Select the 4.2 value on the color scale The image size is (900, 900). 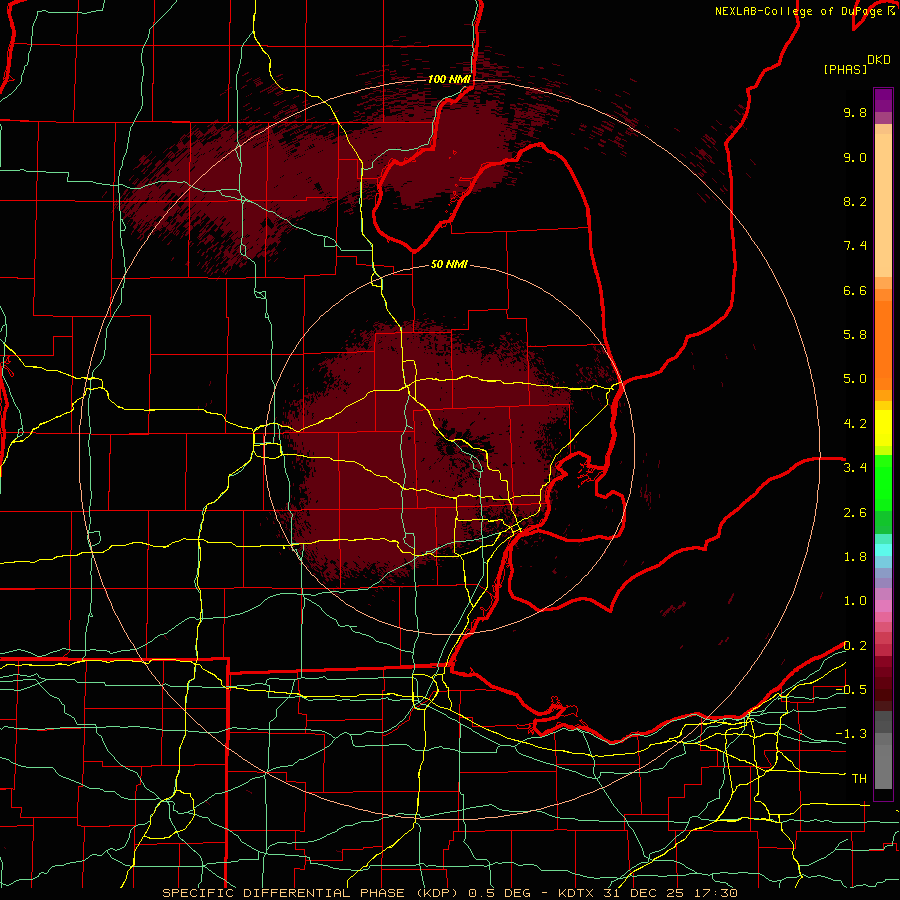point(855,424)
